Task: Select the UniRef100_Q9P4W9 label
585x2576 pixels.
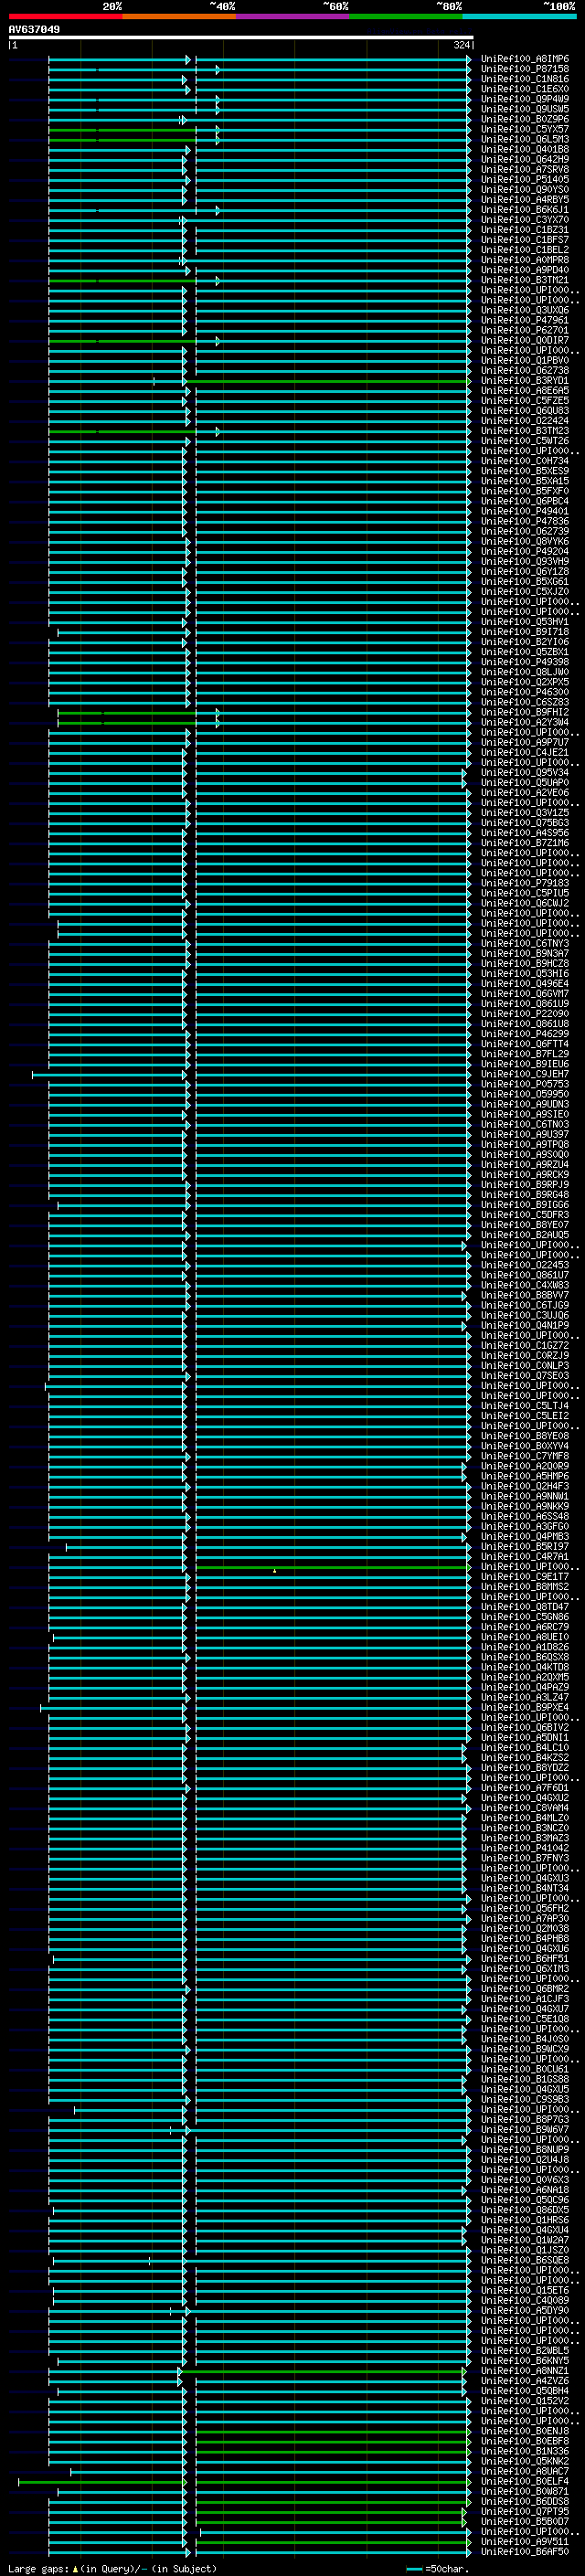Action: pyautogui.click(x=525, y=99)
